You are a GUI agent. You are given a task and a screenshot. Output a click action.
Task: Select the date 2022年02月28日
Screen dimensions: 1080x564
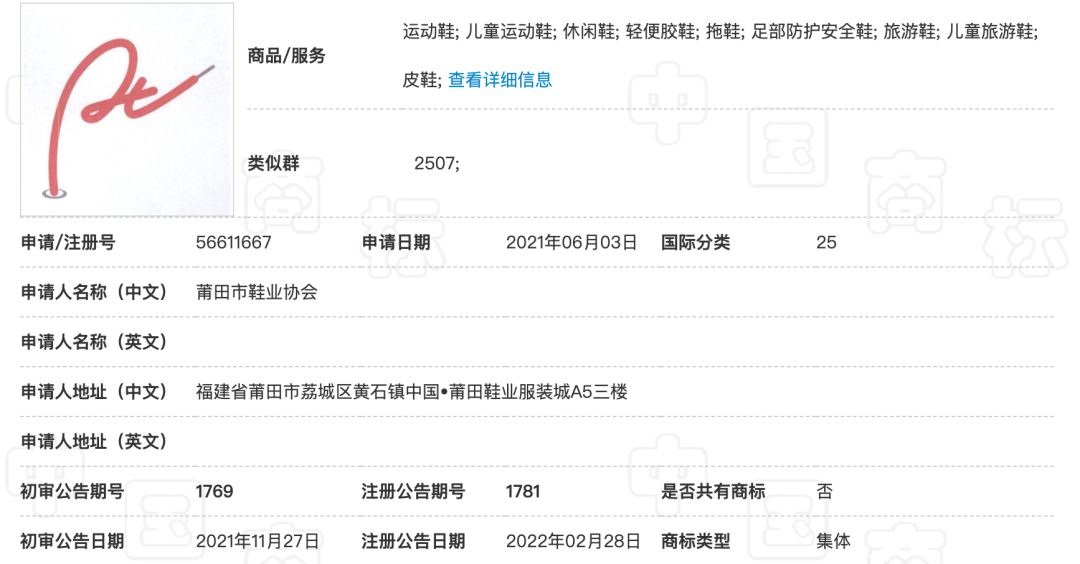(x=573, y=541)
